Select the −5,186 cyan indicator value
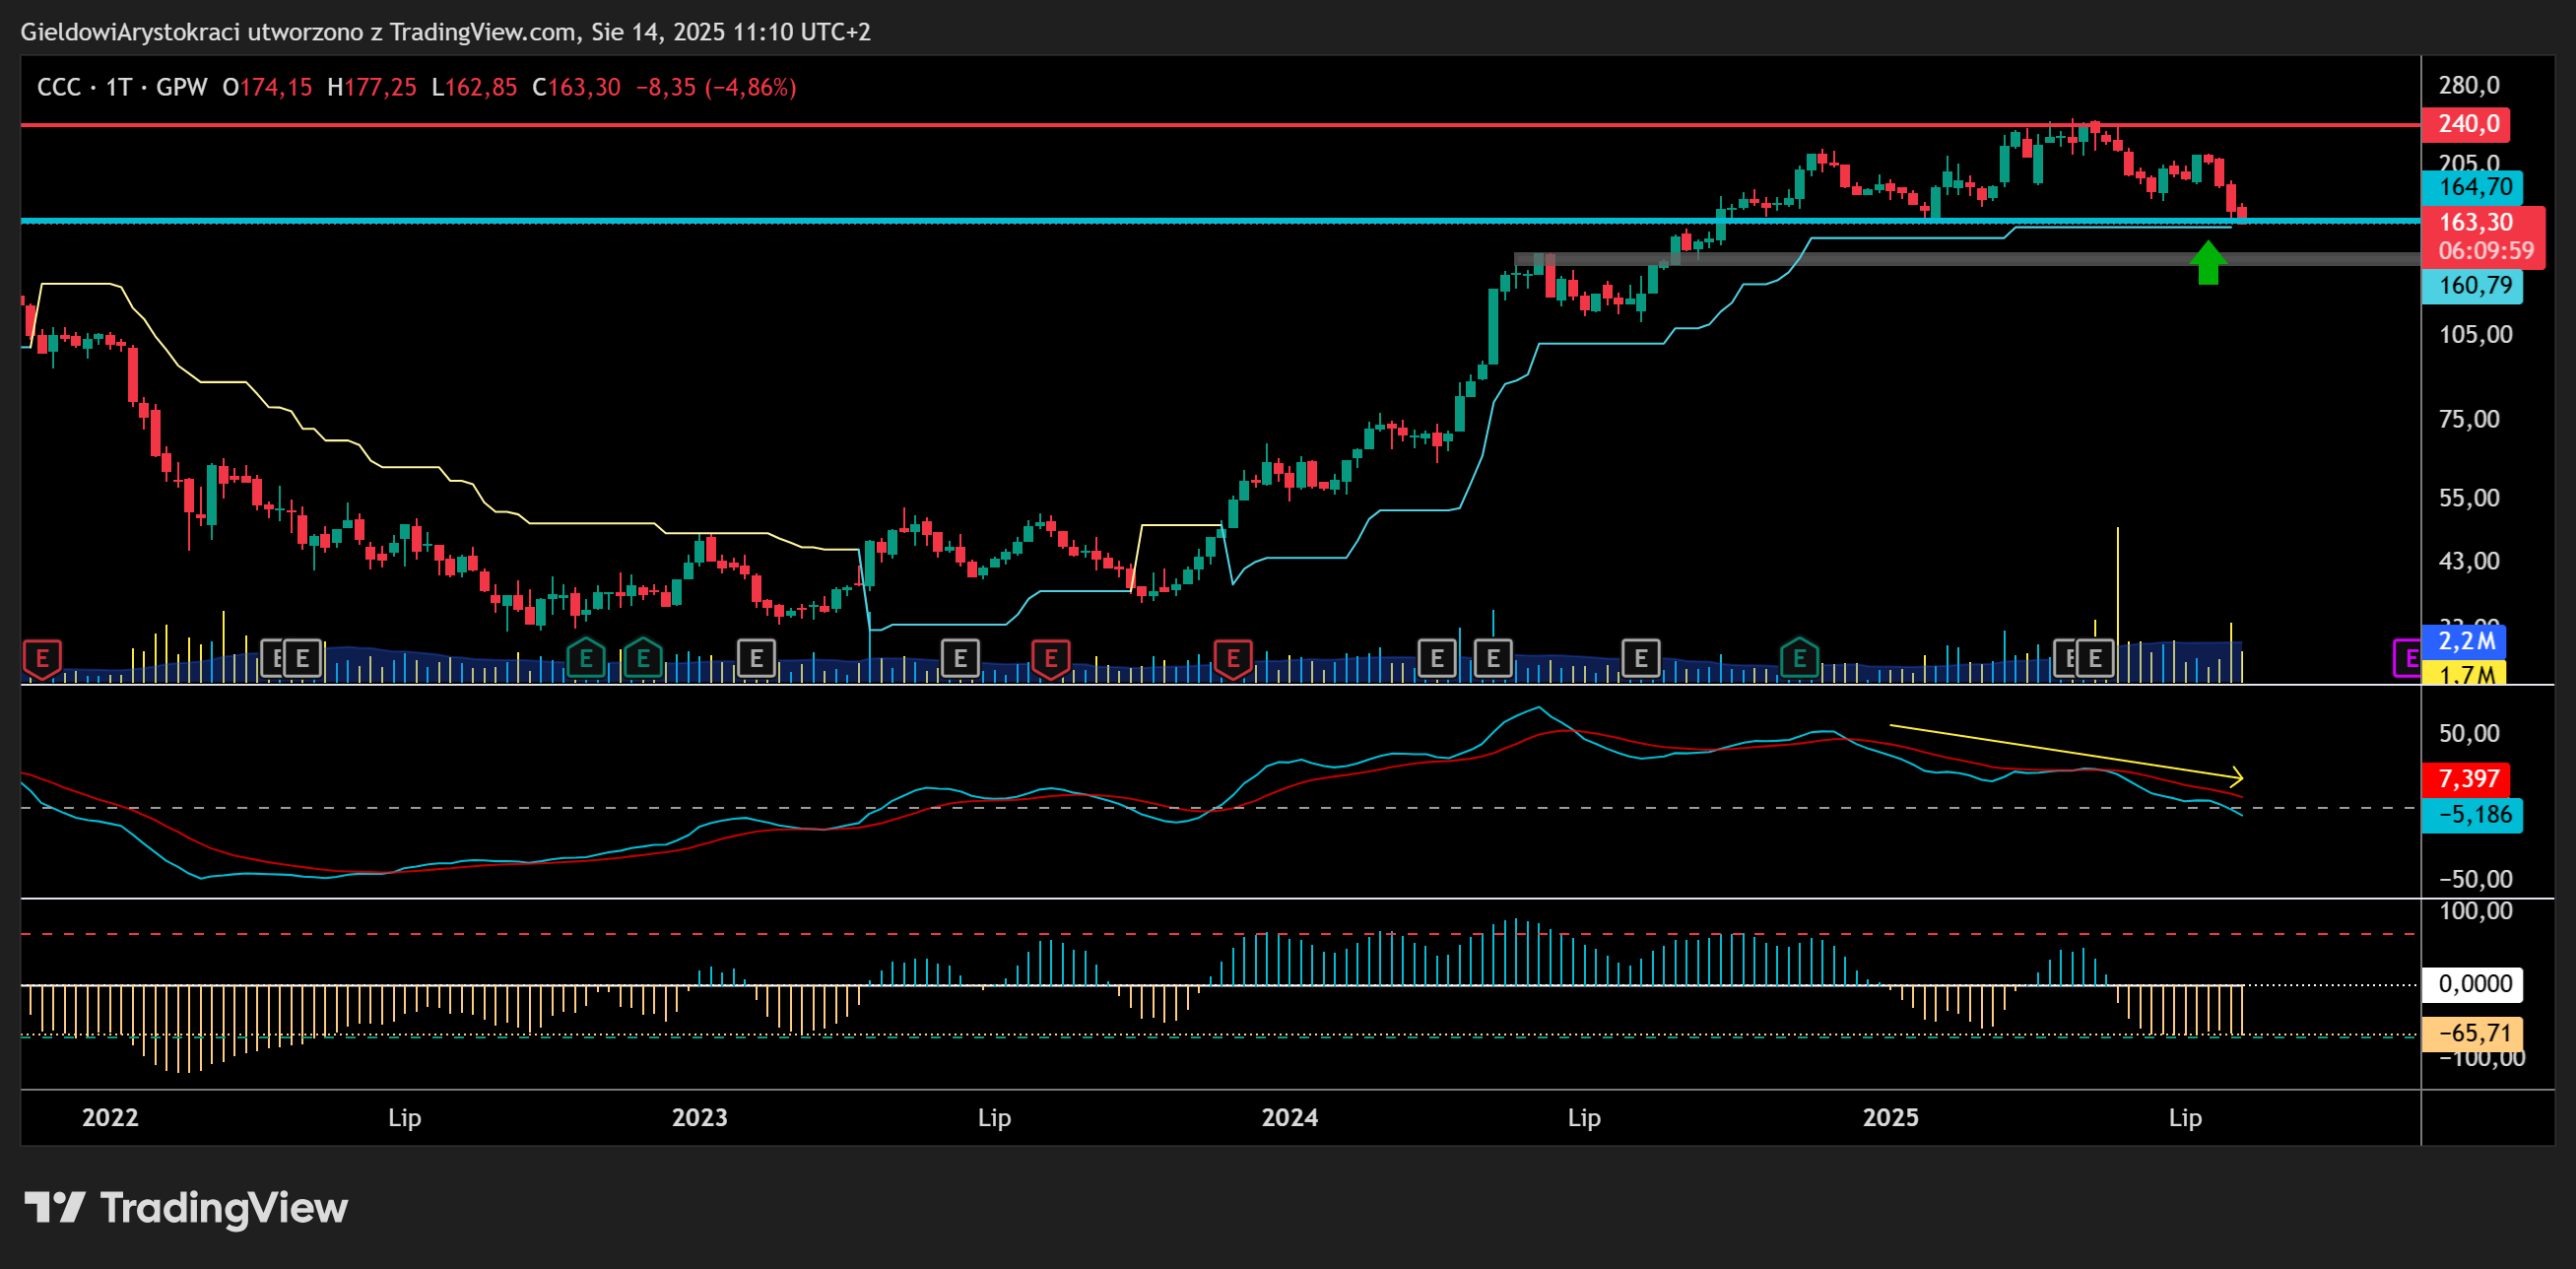Screen dimensions: 2576x1269 pyautogui.click(x=2473, y=815)
